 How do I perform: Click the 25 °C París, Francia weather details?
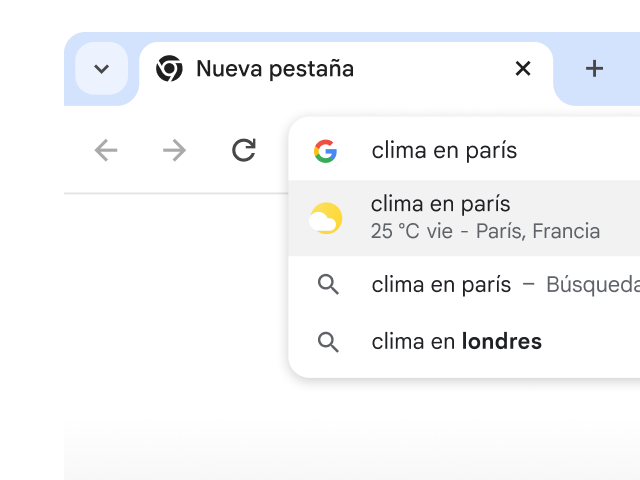click(485, 232)
